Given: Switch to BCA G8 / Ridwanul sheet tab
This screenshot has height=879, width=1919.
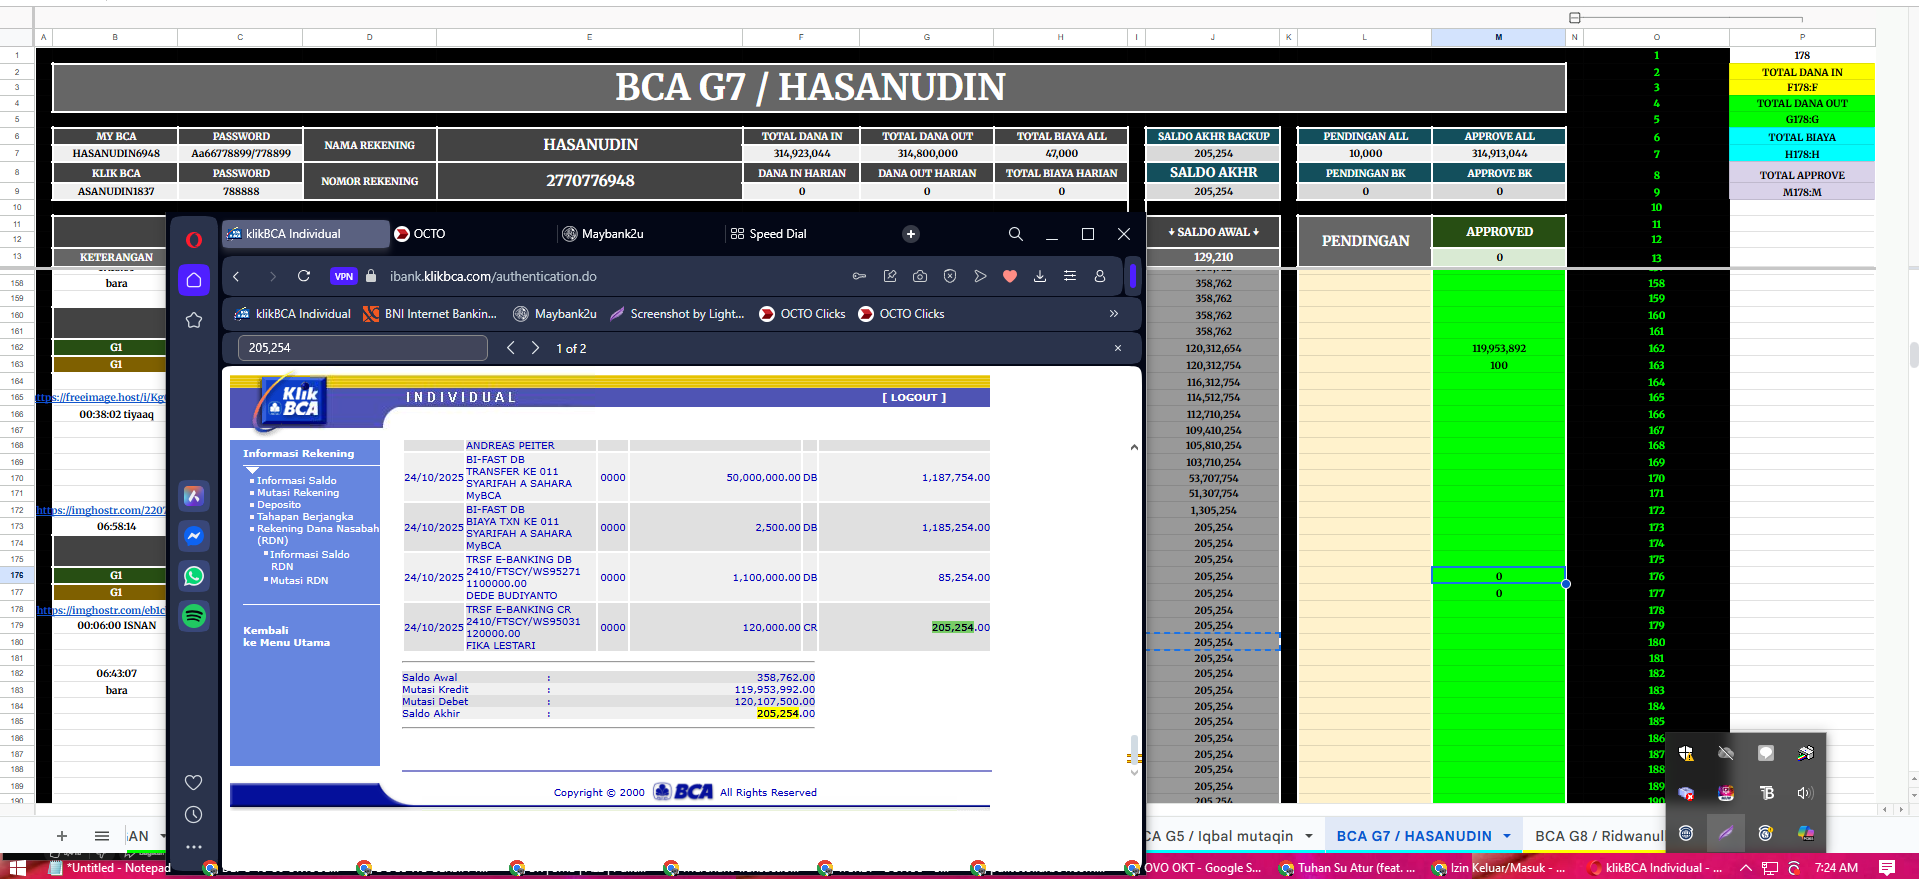Looking at the screenshot, I should pyautogui.click(x=1599, y=836).
